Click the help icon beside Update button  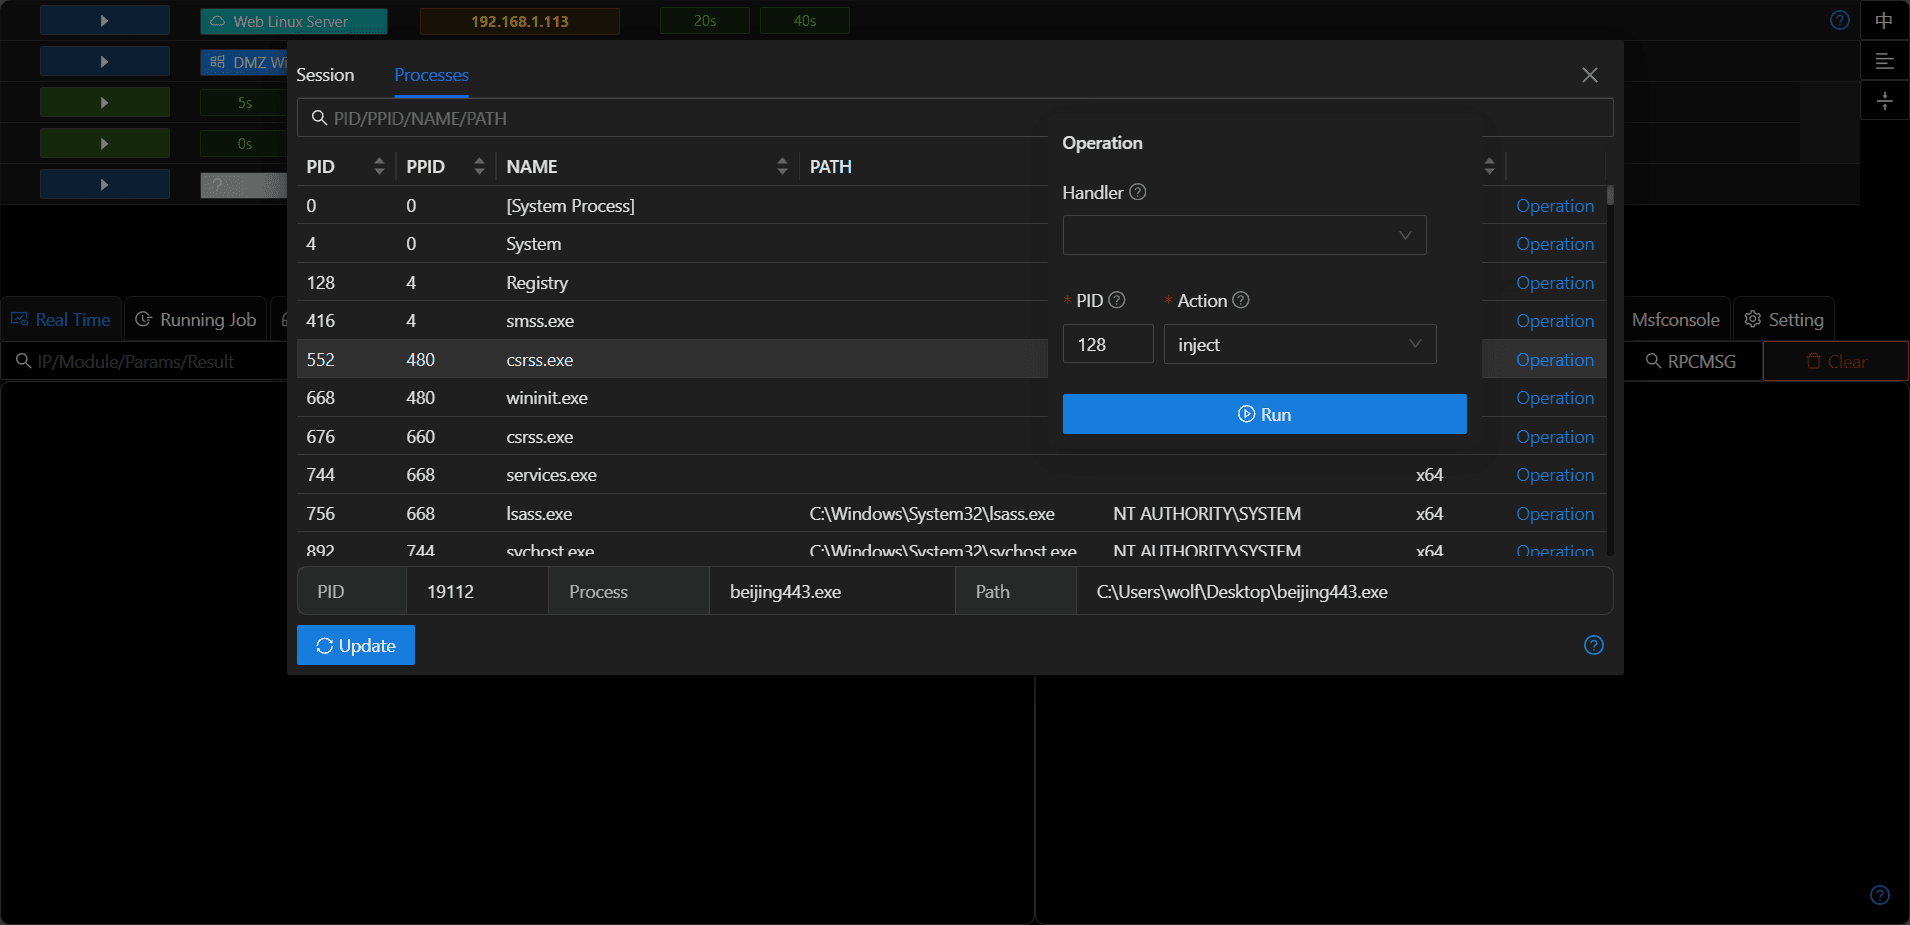pos(1594,645)
